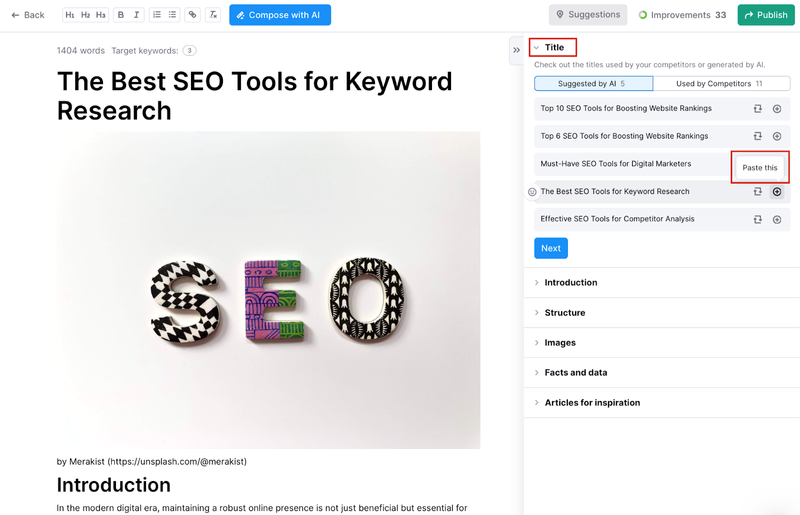Apply Heading 1 format icon
This screenshot has width=800, height=515.
70,15
